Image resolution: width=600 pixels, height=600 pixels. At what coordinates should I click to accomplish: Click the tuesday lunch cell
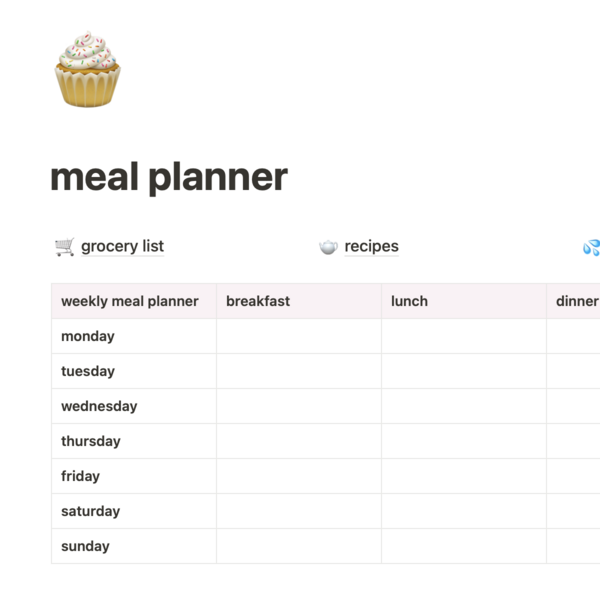pyautogui.click(x=464, y=371)
